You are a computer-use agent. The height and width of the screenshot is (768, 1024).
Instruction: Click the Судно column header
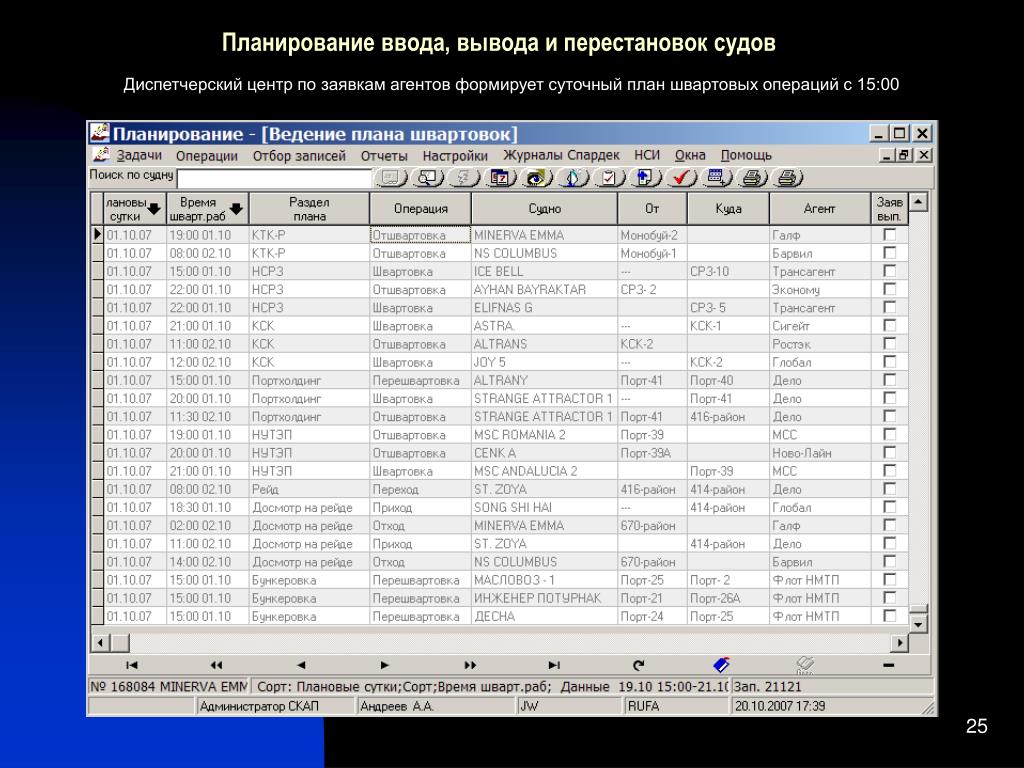[x=545, y=209]
